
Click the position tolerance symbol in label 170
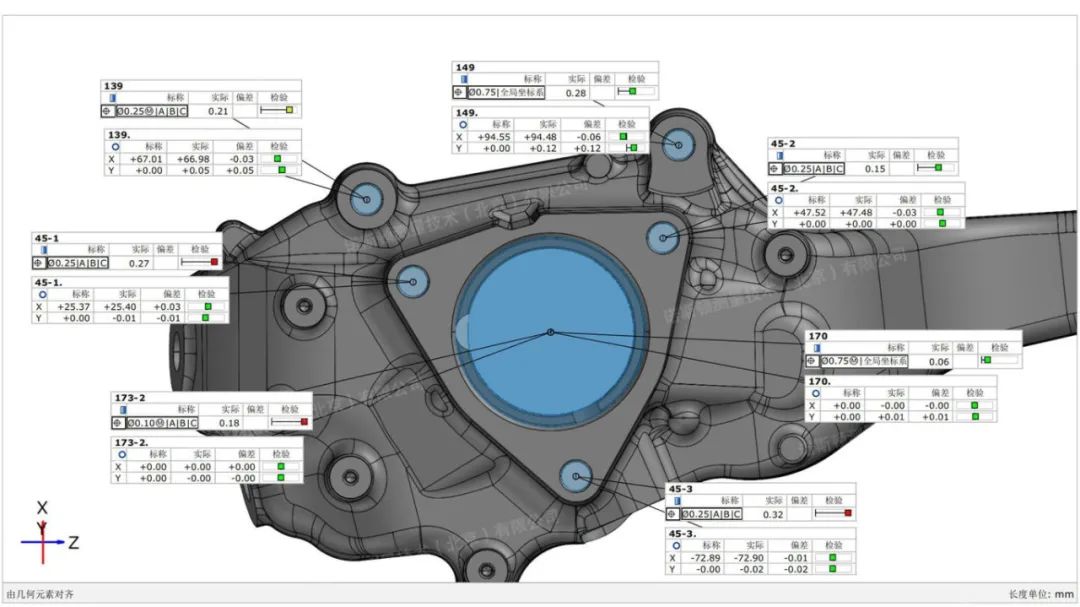(x=812, y=361)
